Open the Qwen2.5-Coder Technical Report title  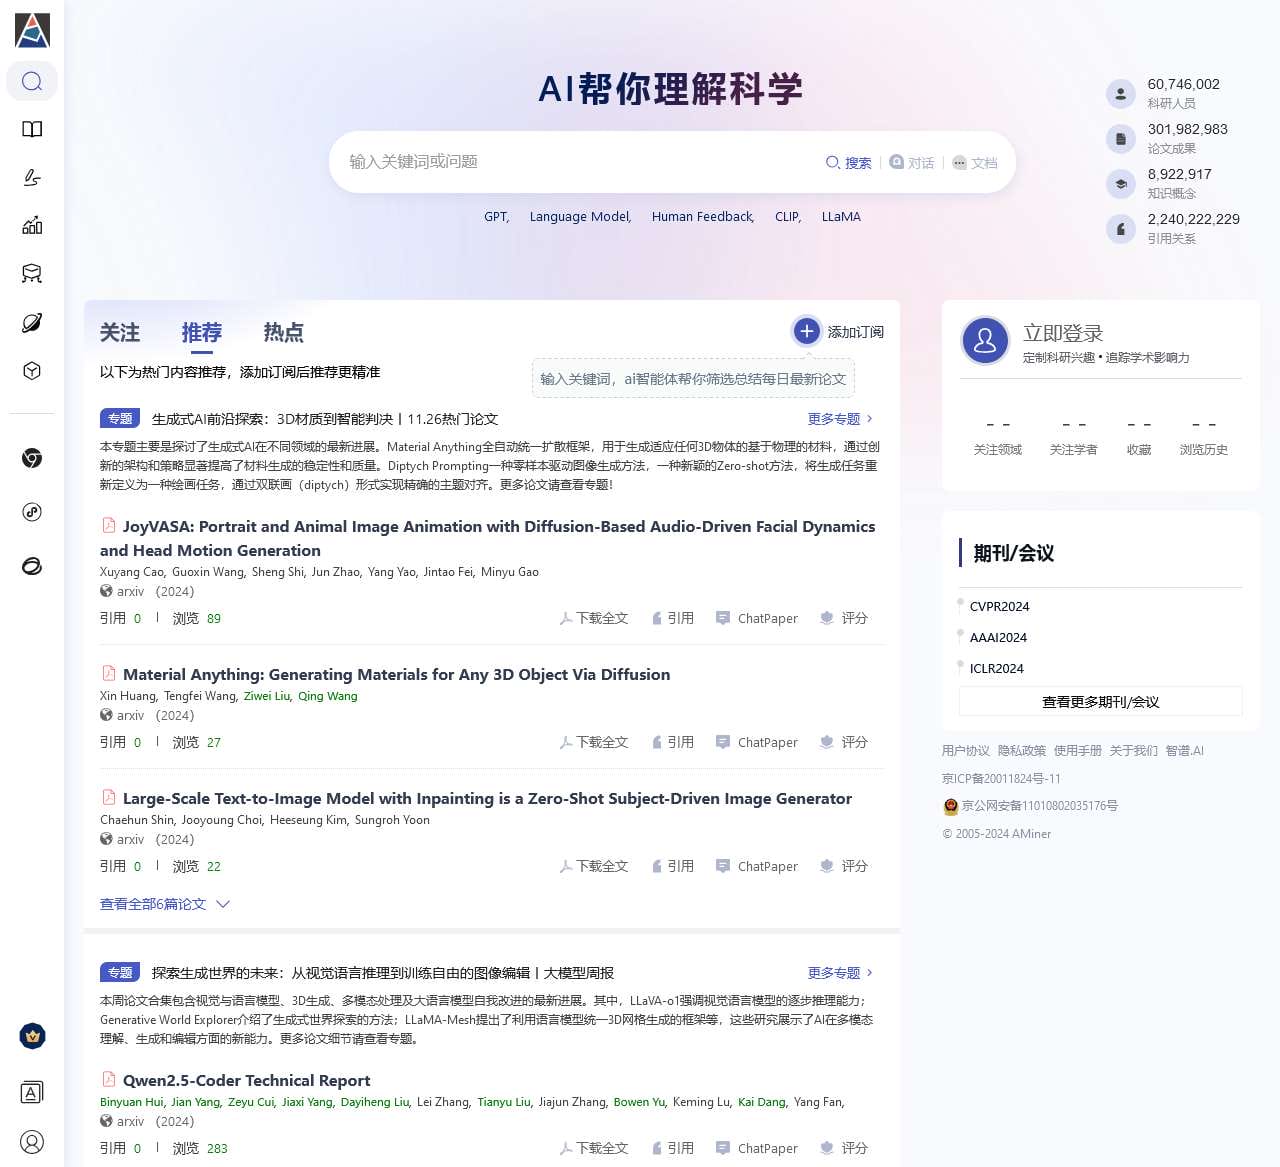pos(246,1080)
